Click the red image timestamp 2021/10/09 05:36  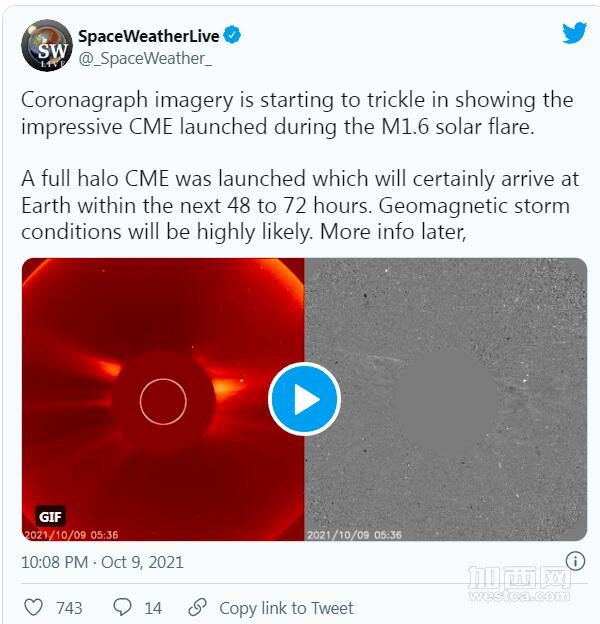[71, 534]
